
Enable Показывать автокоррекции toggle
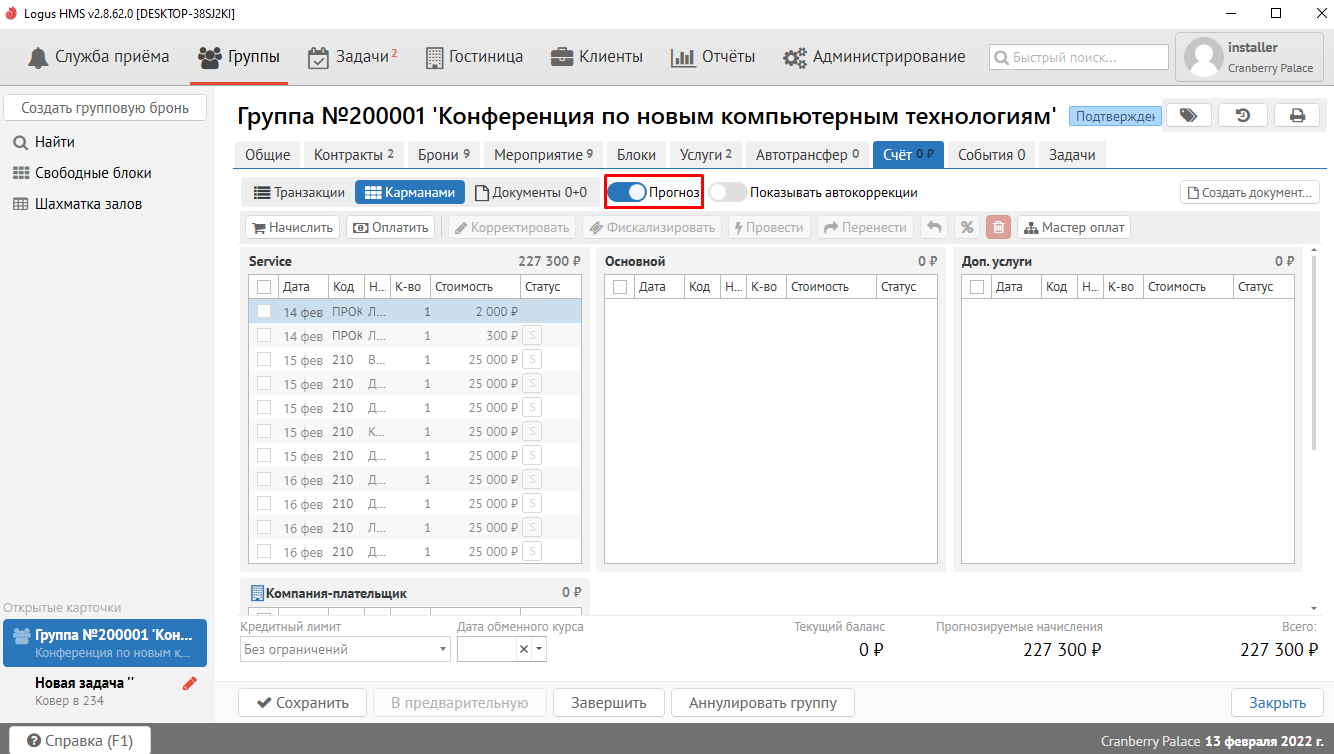tap(728, 192)
